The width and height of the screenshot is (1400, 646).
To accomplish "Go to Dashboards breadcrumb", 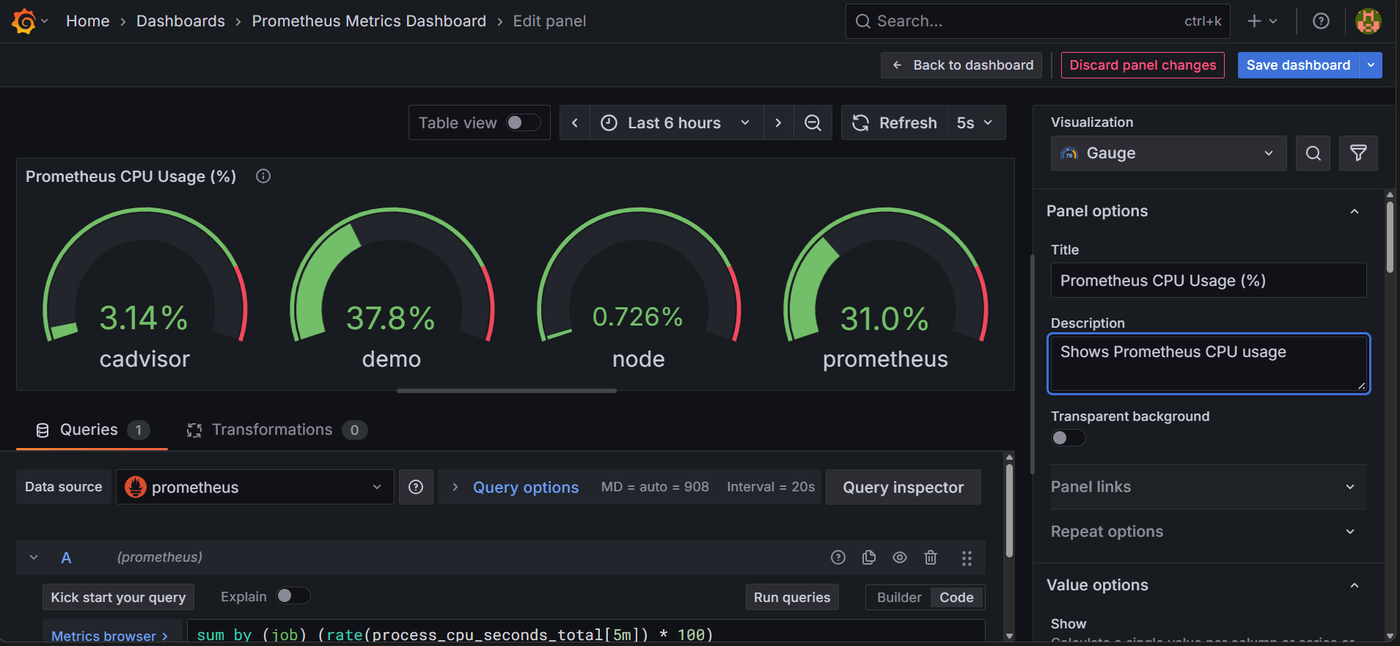I will 180,21.
